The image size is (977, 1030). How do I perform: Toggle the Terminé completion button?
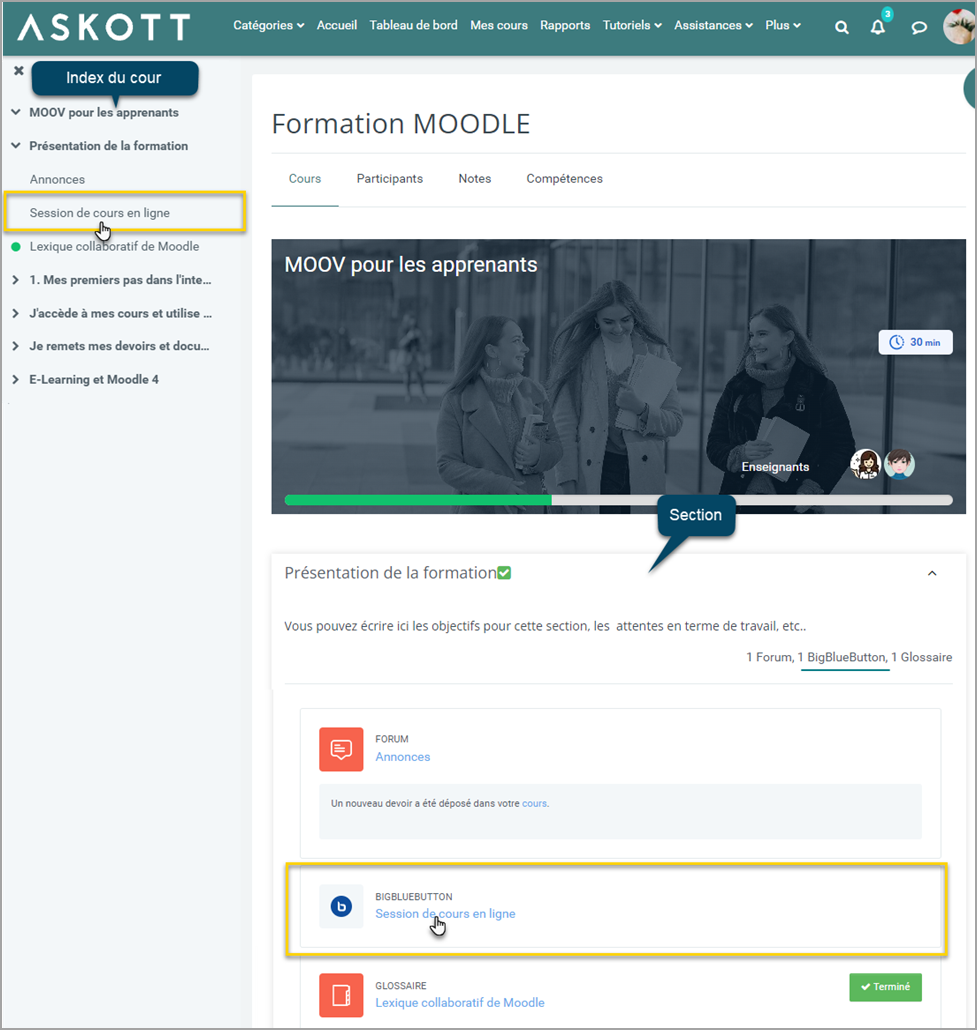coord(885,987)
